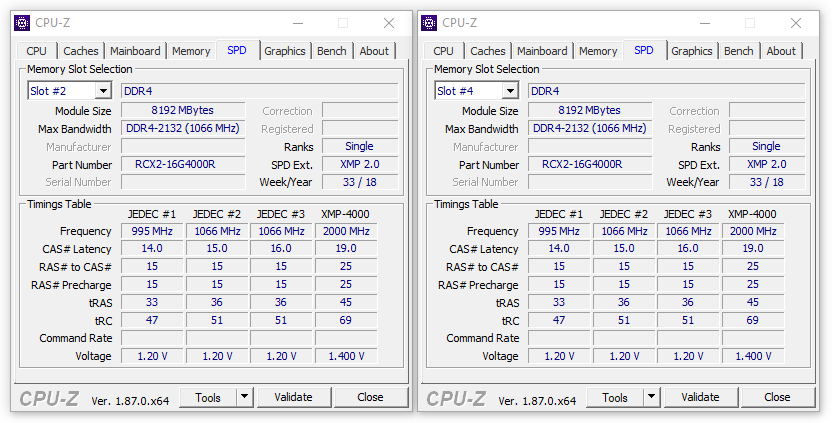Click Part Number RCX2-16G4000R in left window

click(183, 165)
